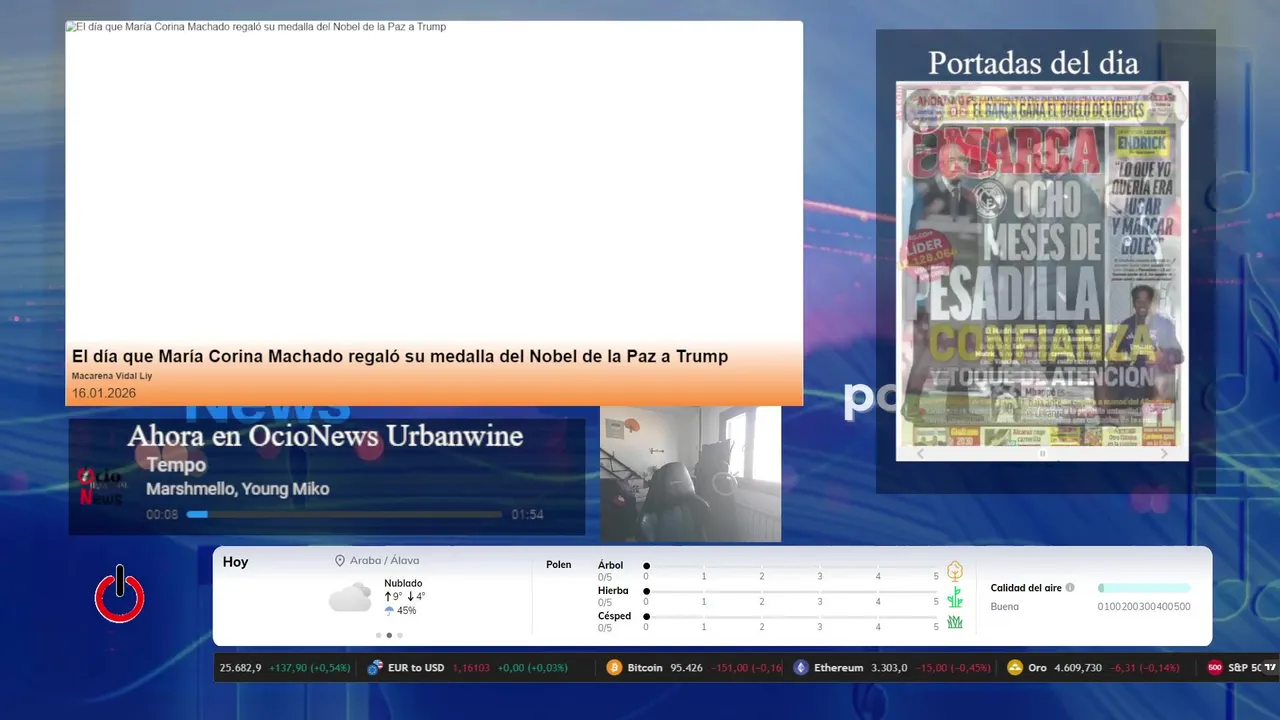Click the EUR to USD flag icon
1280x720 pixels.
click(375, 667)
